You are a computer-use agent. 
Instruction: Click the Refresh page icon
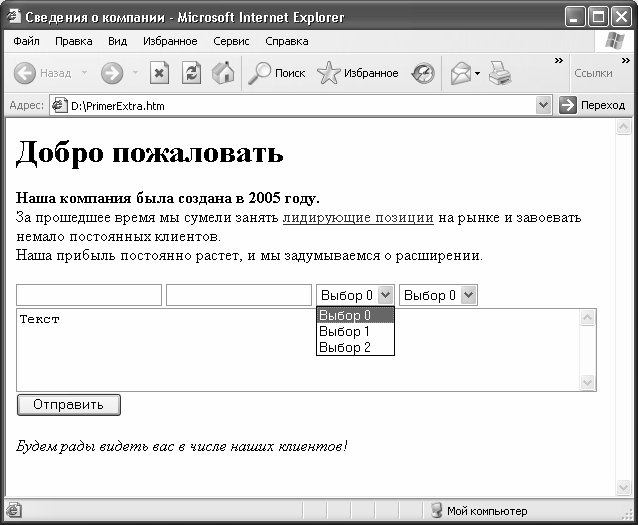pyautogui.click(x=191, y=73)
